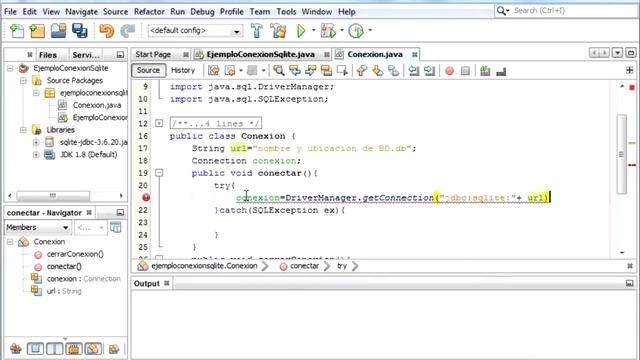
Task: Click Stop Macro Recording icon
Action: click(x=465, y=71)
